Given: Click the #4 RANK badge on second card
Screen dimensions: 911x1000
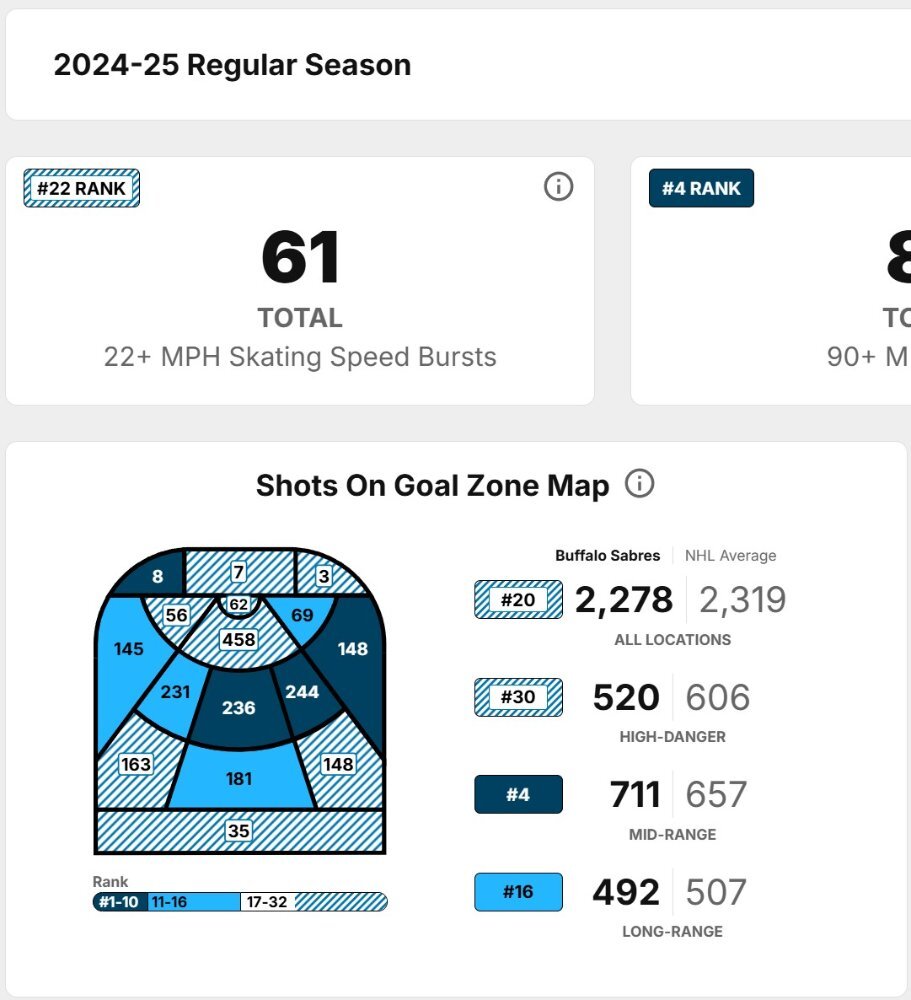Looking at the screenshot, I should pos(701,188).
